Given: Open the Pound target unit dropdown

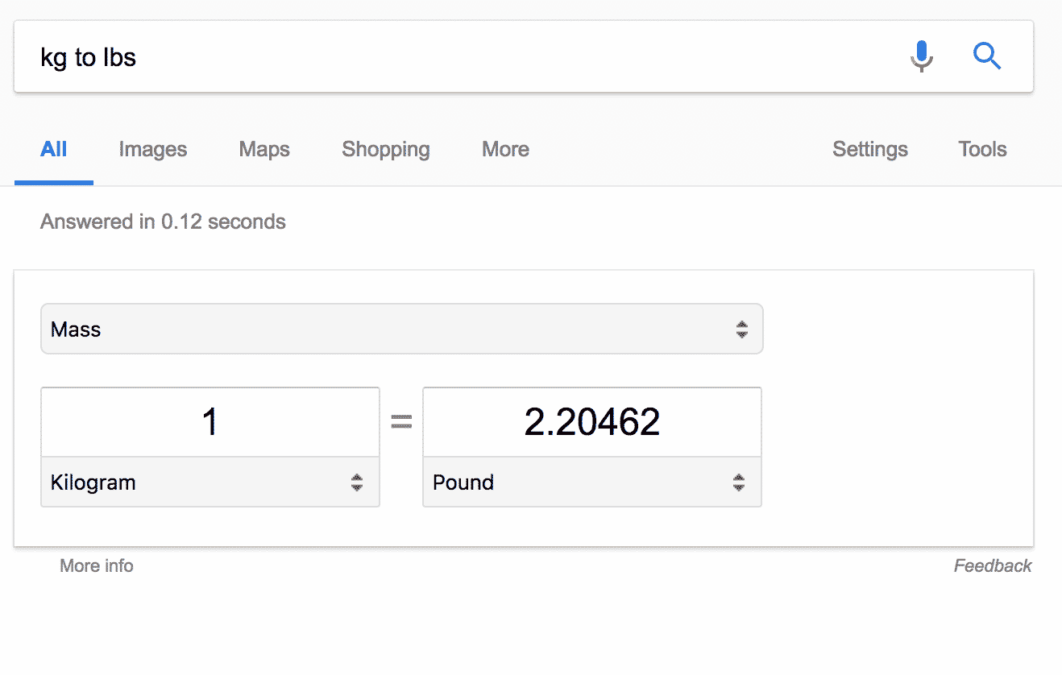Looking at the screenshot, I should click(x=580, y=483).
